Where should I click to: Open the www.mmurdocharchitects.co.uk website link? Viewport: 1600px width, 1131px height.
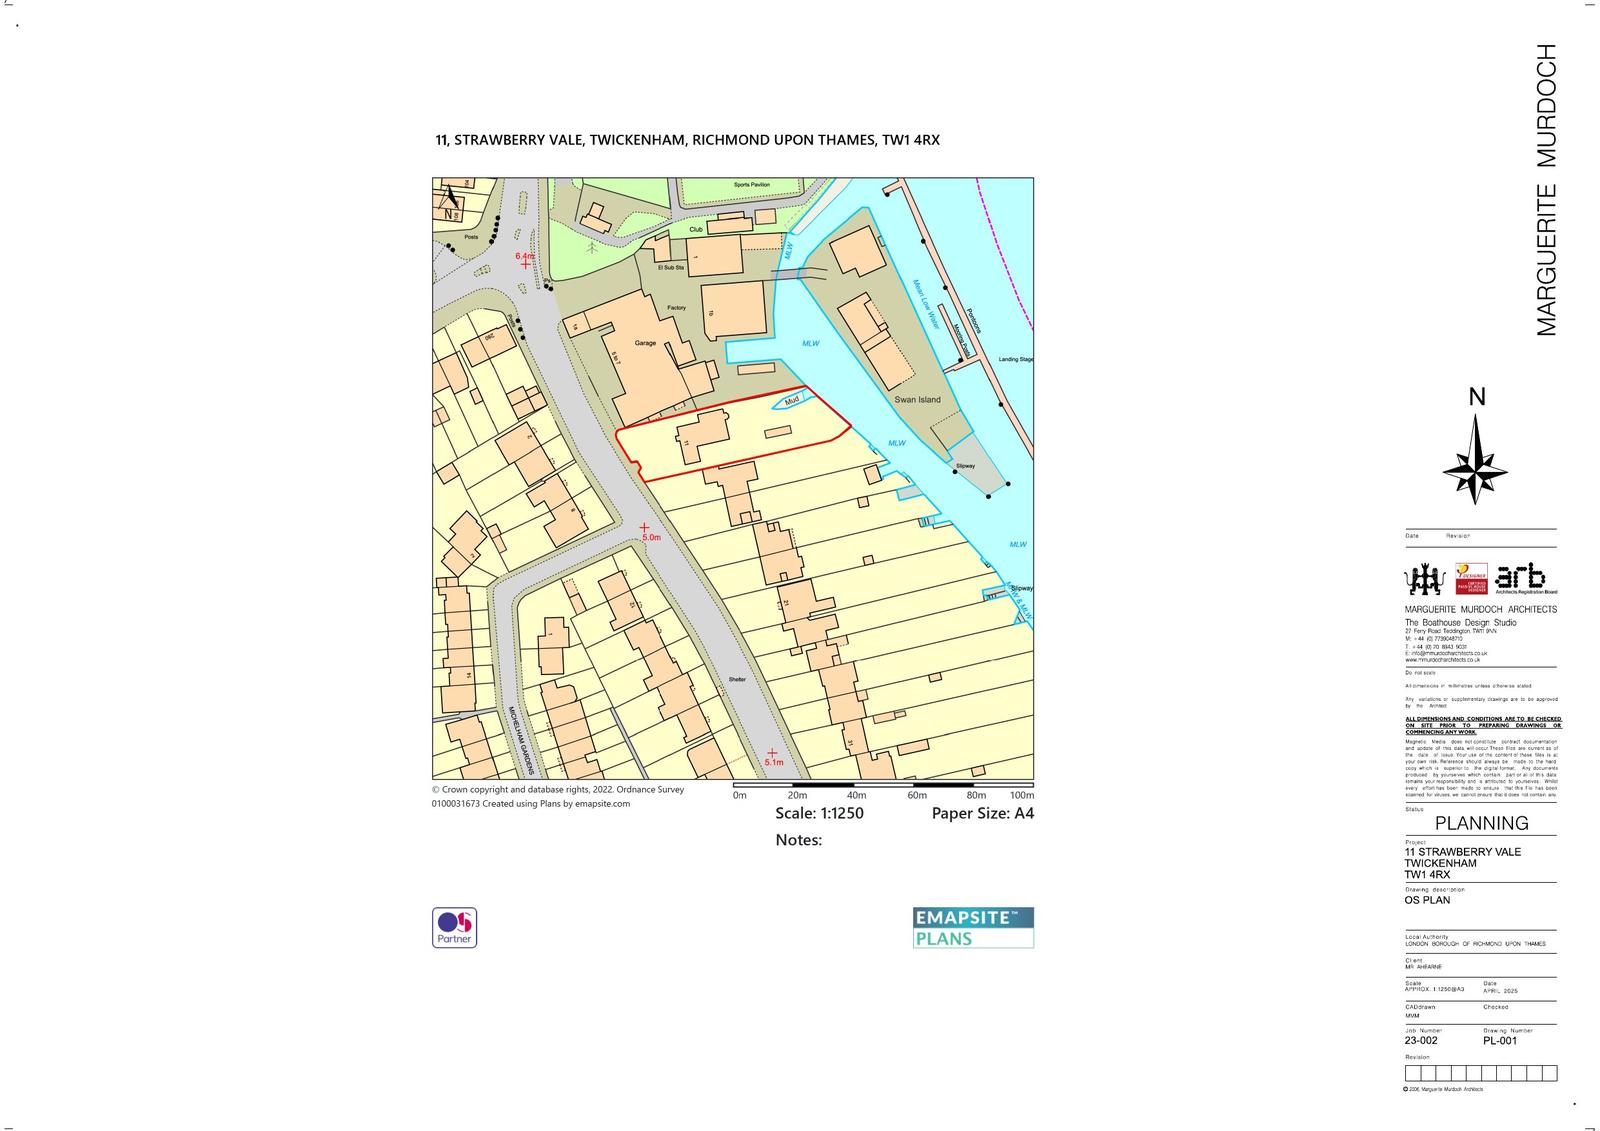coord(1443,660)
